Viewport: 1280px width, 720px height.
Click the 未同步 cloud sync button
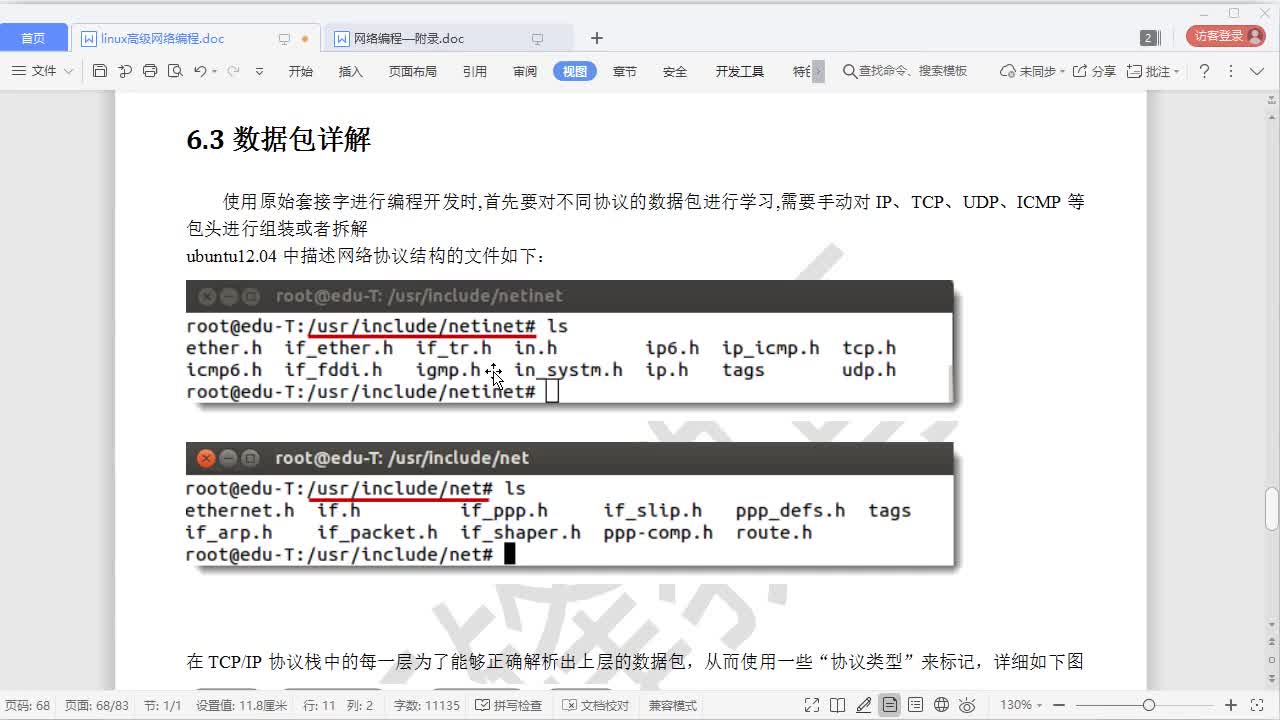tap(1033, 71)
